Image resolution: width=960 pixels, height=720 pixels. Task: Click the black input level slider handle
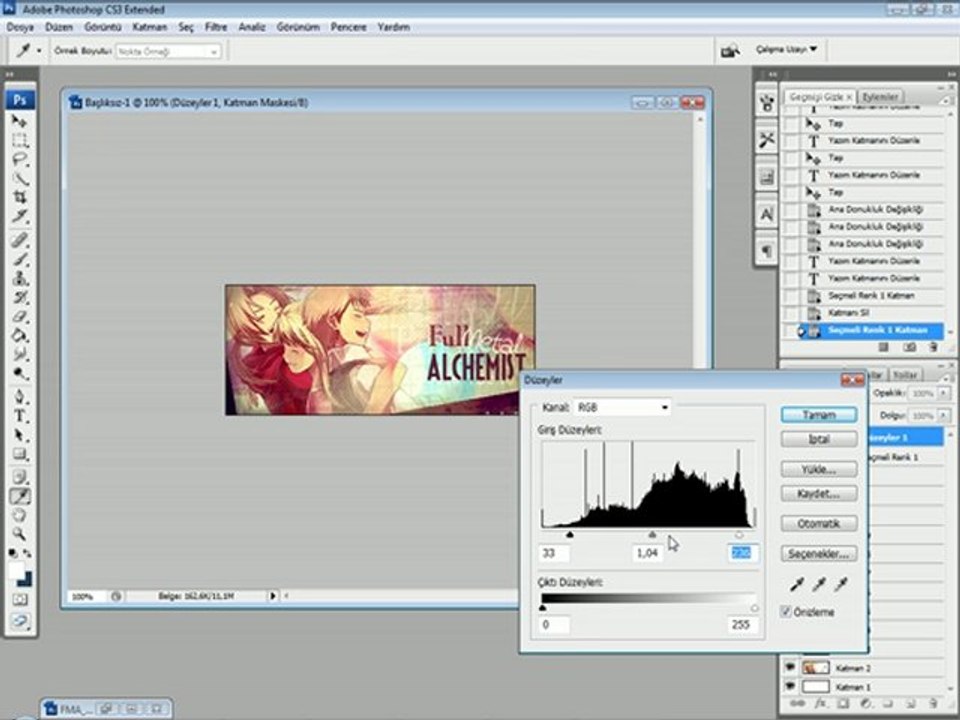click(569, 534)
